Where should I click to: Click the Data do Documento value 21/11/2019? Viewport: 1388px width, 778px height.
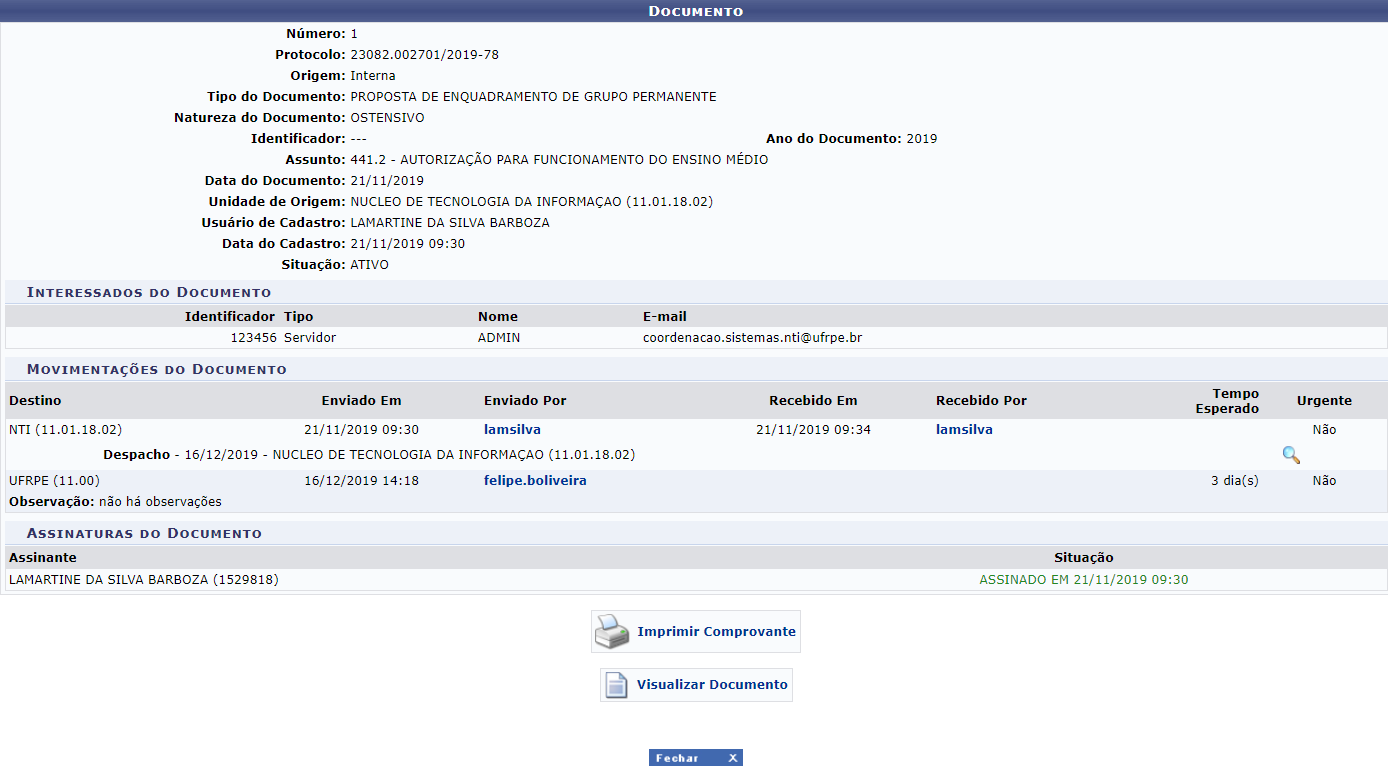coord(387,181)
